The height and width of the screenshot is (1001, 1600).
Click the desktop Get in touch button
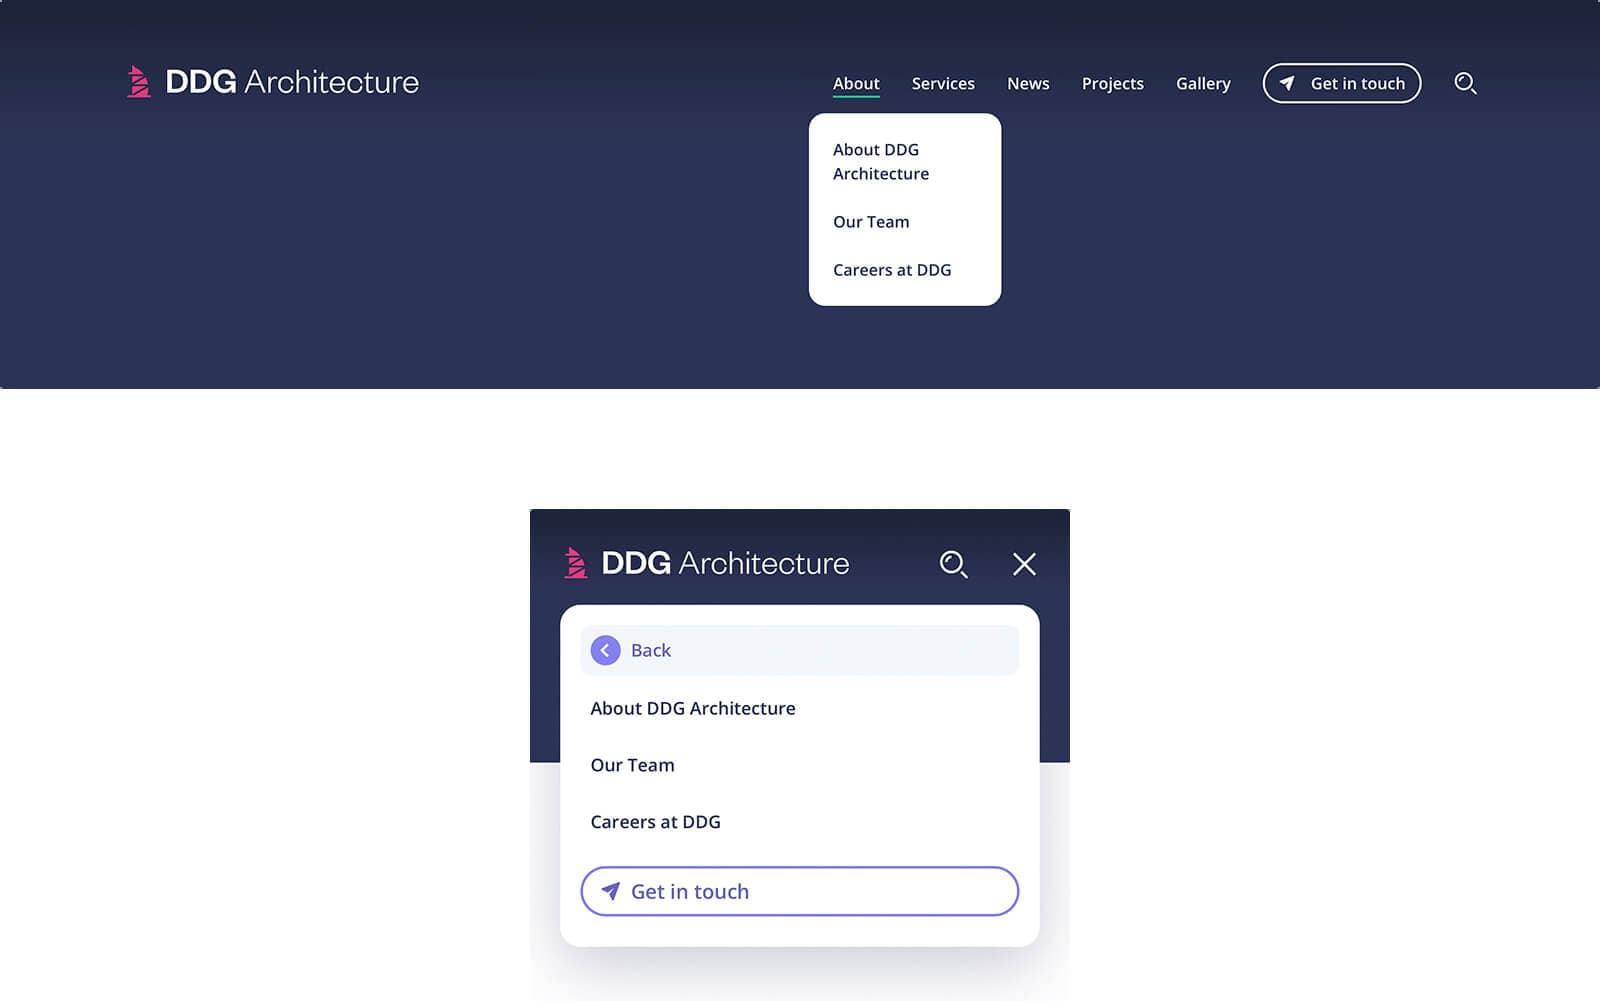point(1342,83)
